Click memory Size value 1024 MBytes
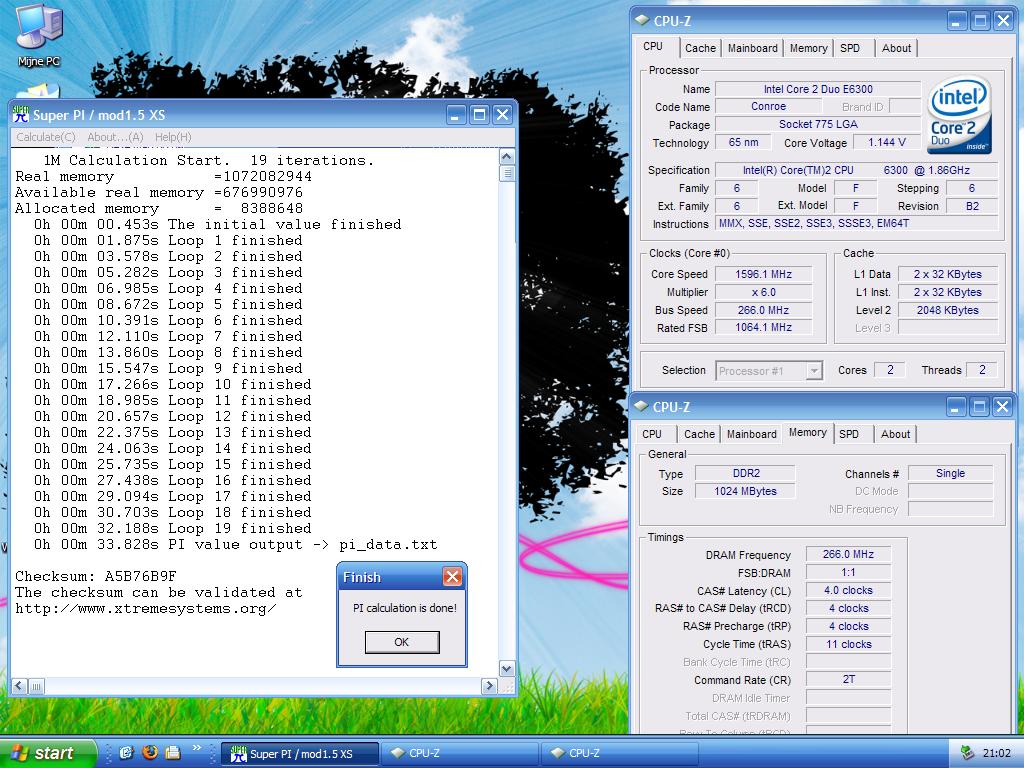The height and width of the screenshot is (768, 1024). 746,491
